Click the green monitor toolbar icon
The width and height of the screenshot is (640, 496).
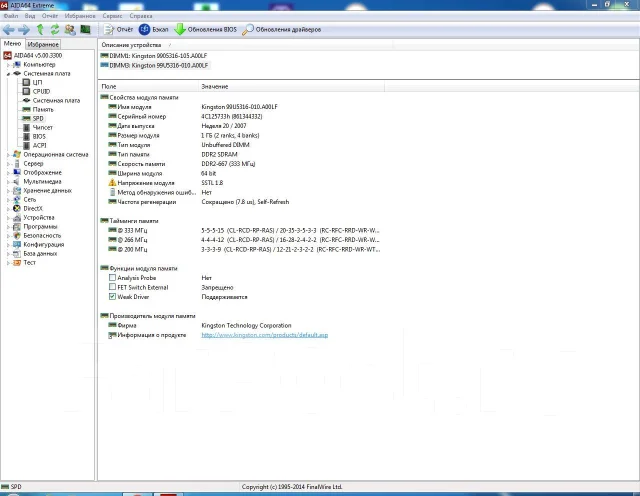click(85, 29)
